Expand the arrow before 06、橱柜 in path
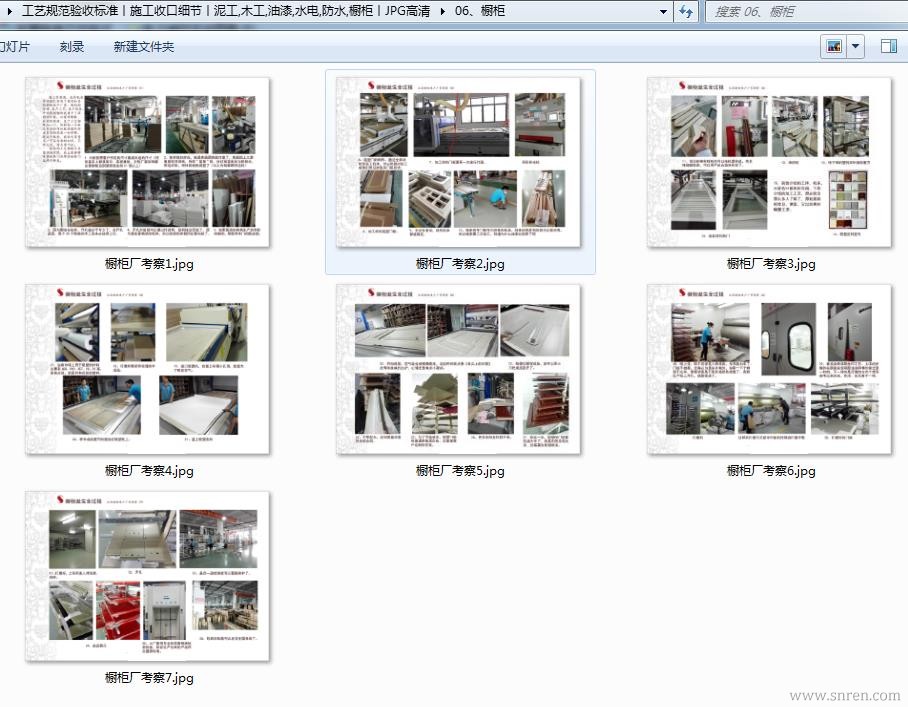 tap(443, 11)
